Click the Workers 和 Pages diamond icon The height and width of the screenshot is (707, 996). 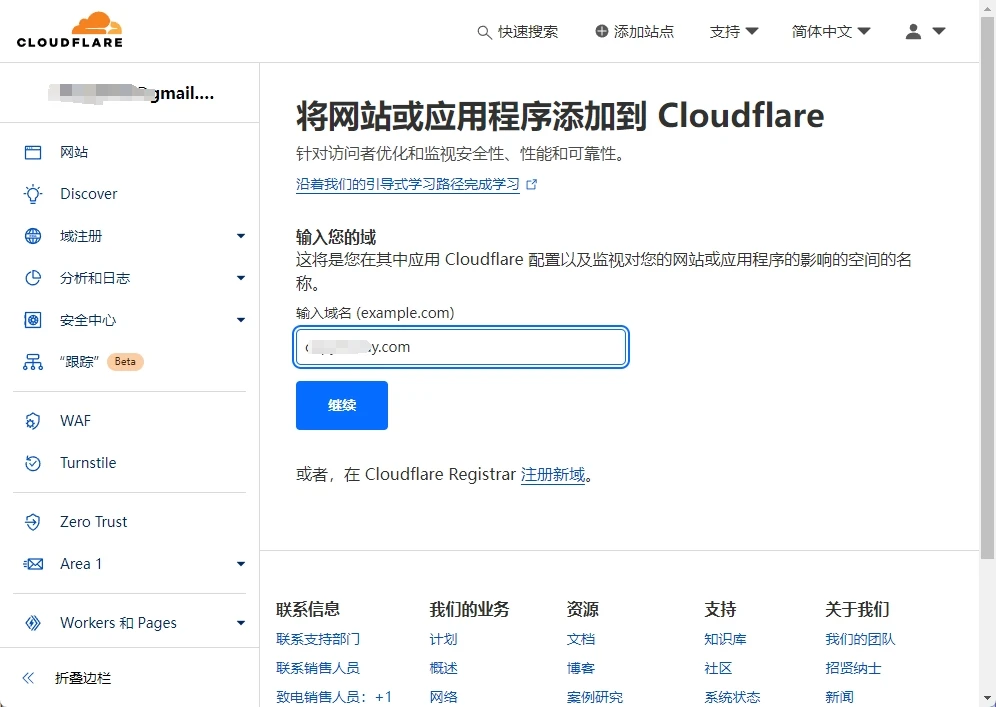[33, 623]
